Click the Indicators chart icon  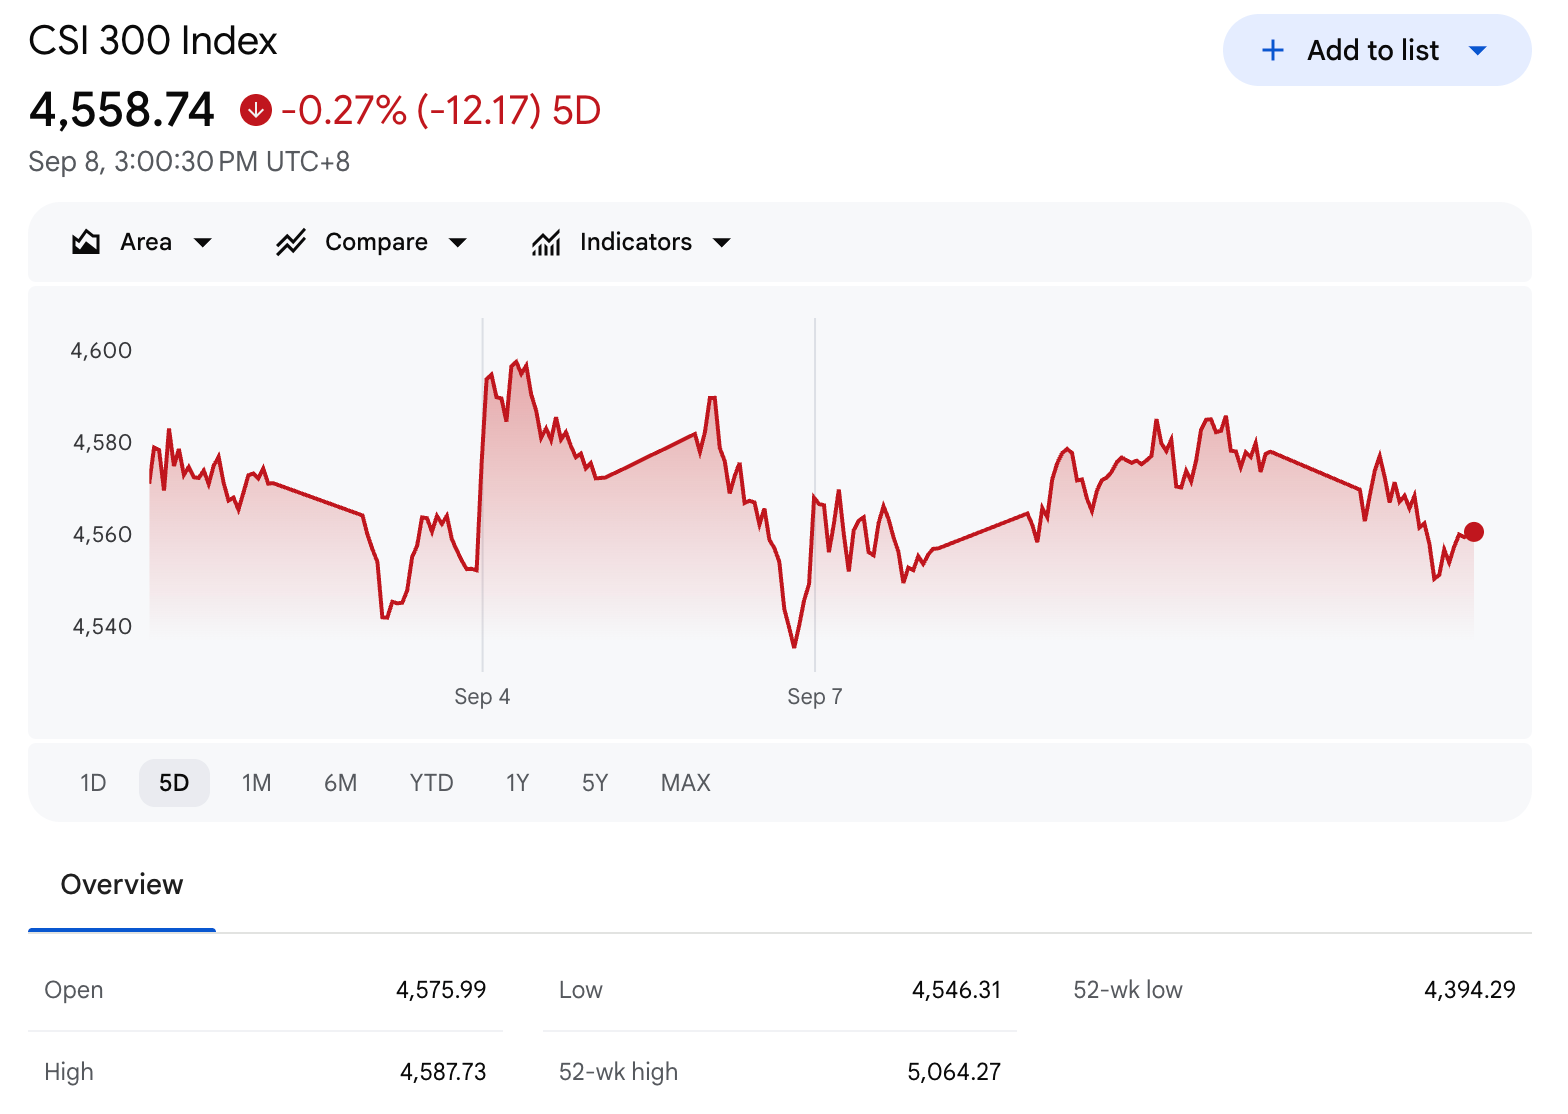pos(546,242)
